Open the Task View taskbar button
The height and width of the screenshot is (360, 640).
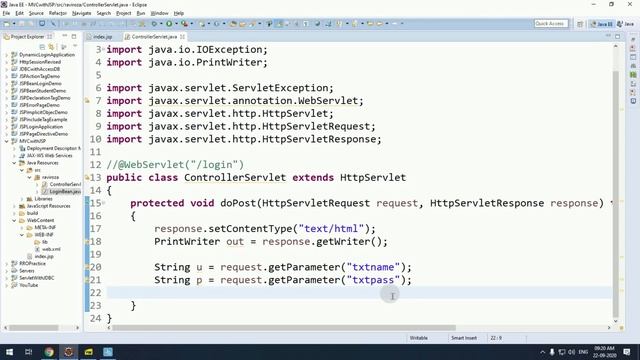point(29,352)
